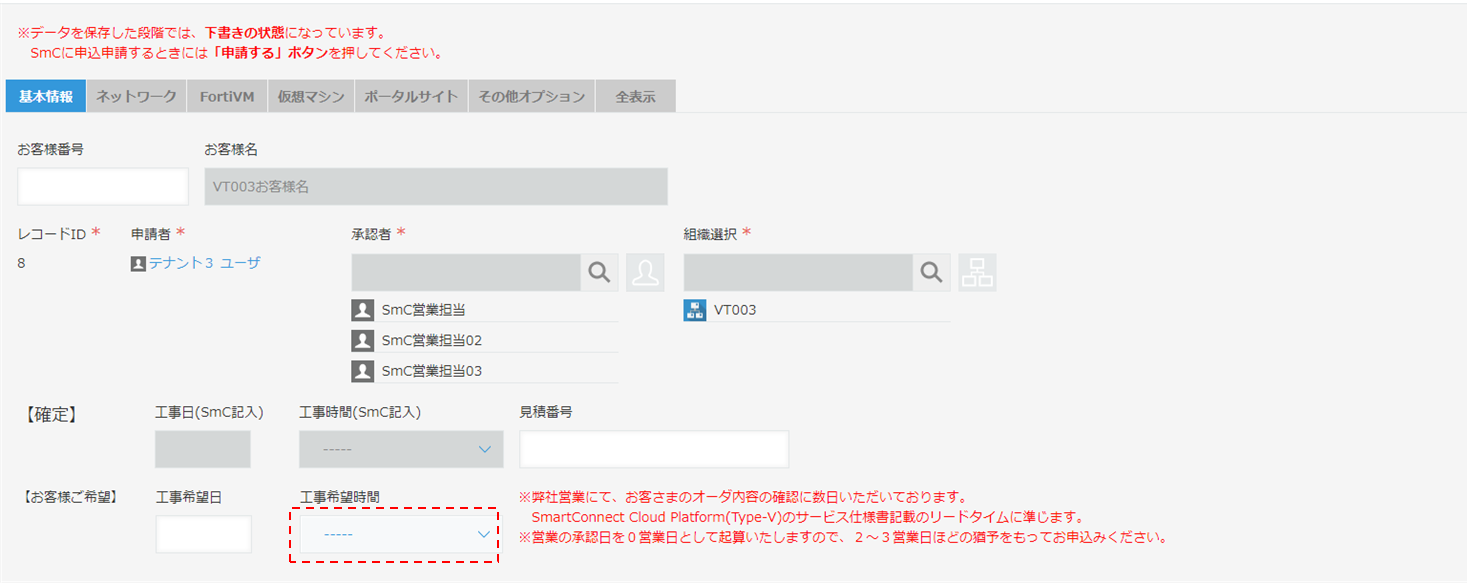Open the FortiVM tab
Viewport: 1467px width, 583px height.
coord(227,96)
